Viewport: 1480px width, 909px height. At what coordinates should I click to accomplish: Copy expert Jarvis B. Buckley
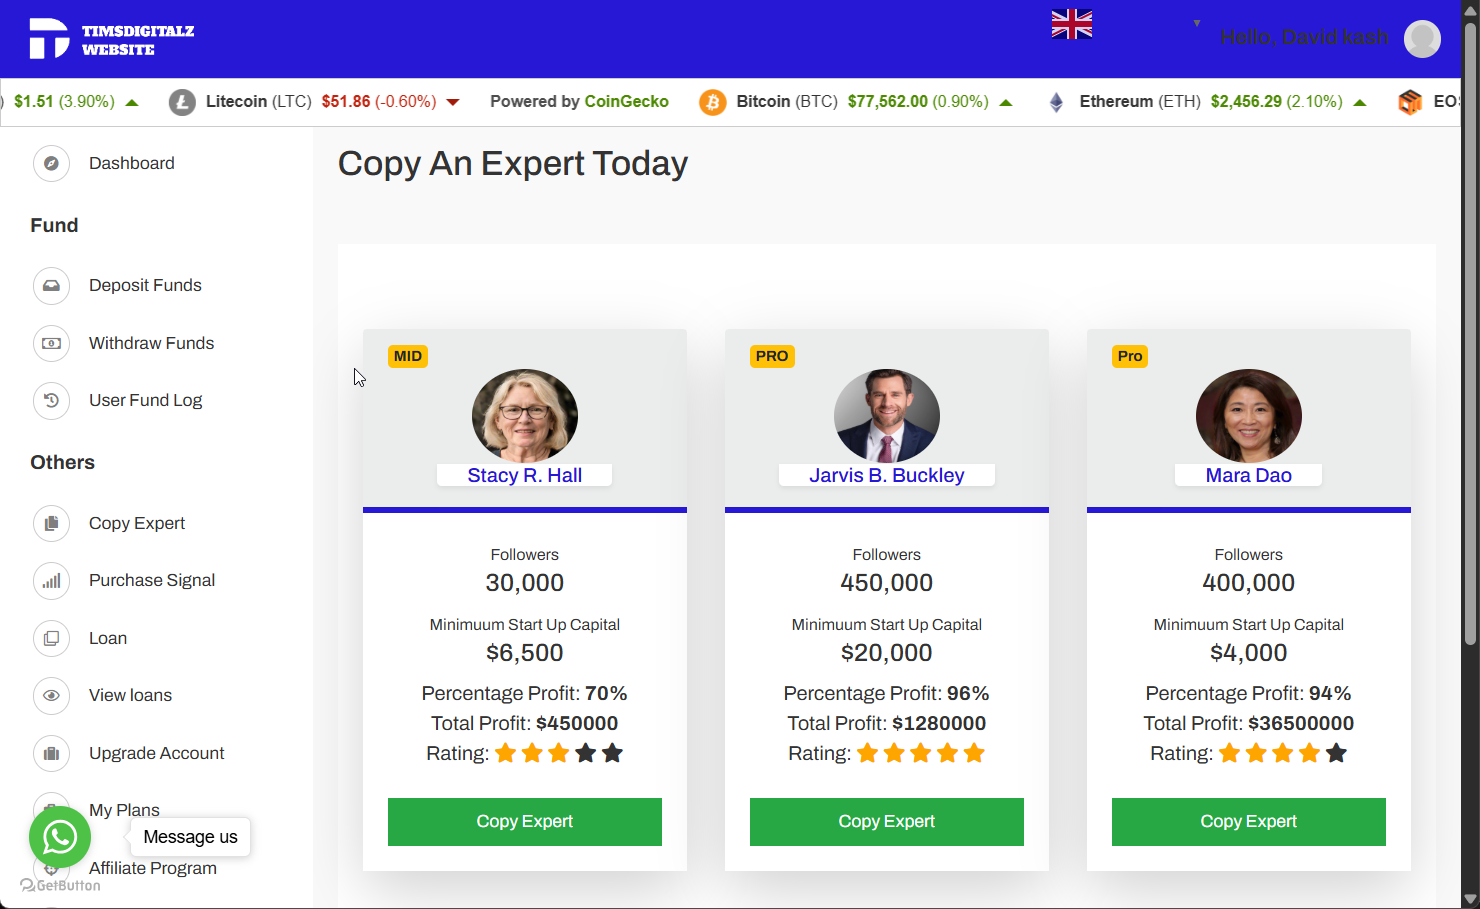point(887,822)
